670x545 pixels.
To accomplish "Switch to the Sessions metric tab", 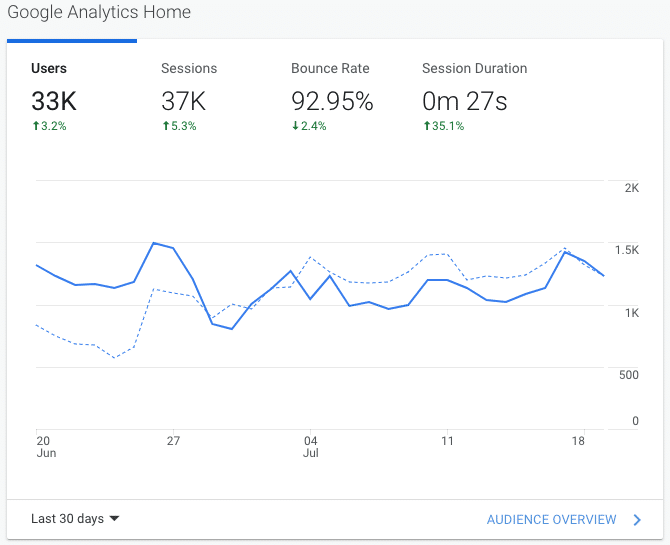I will coord(189,69).
